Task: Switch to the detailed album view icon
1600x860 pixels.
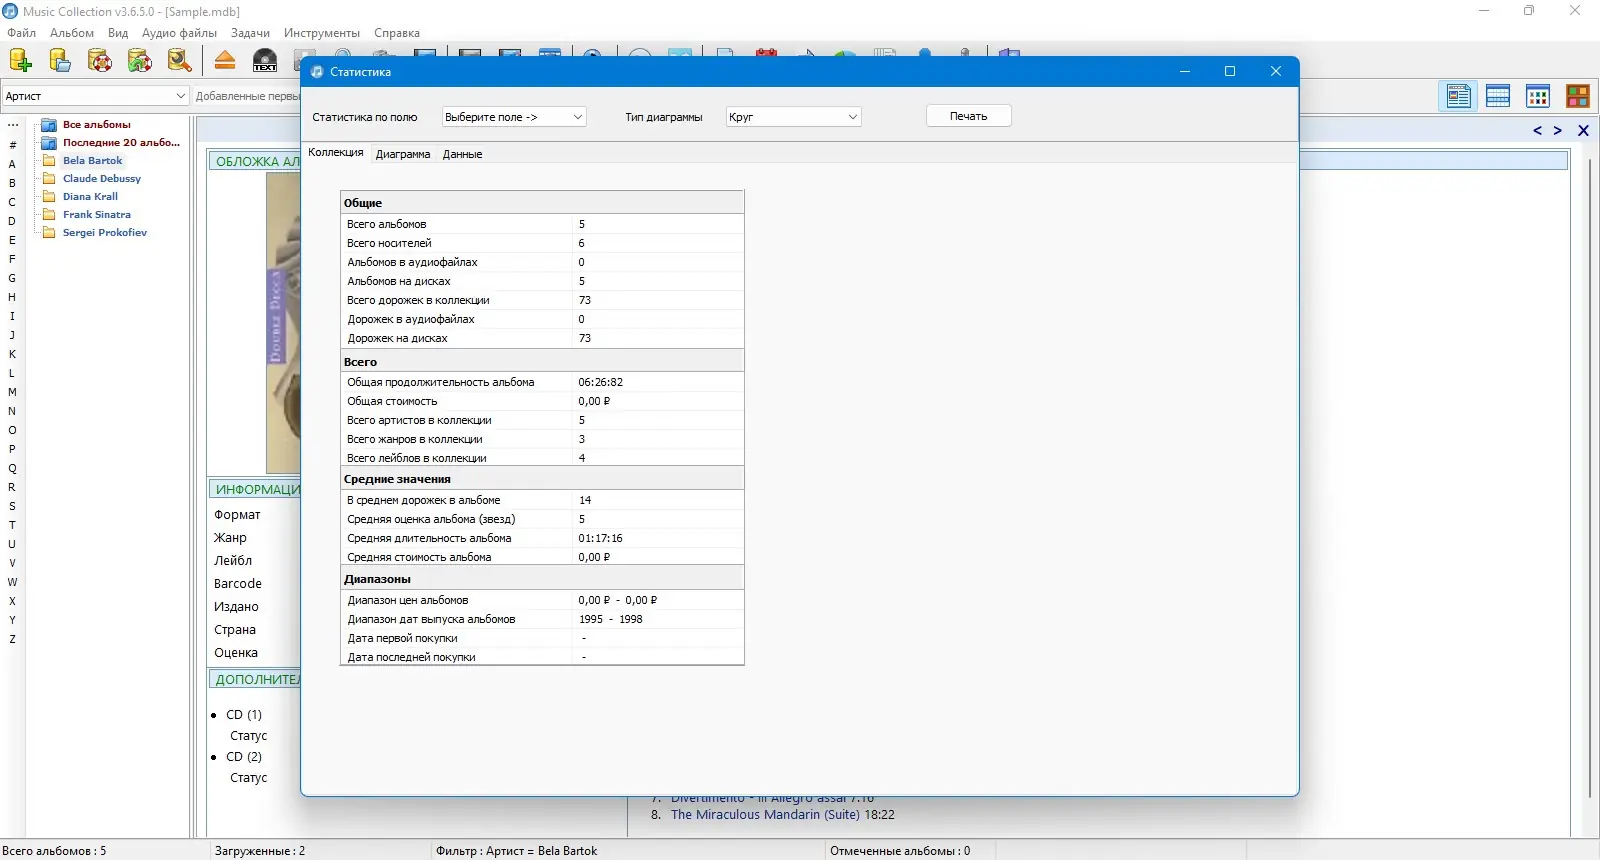Action: tap(1459, 96)
